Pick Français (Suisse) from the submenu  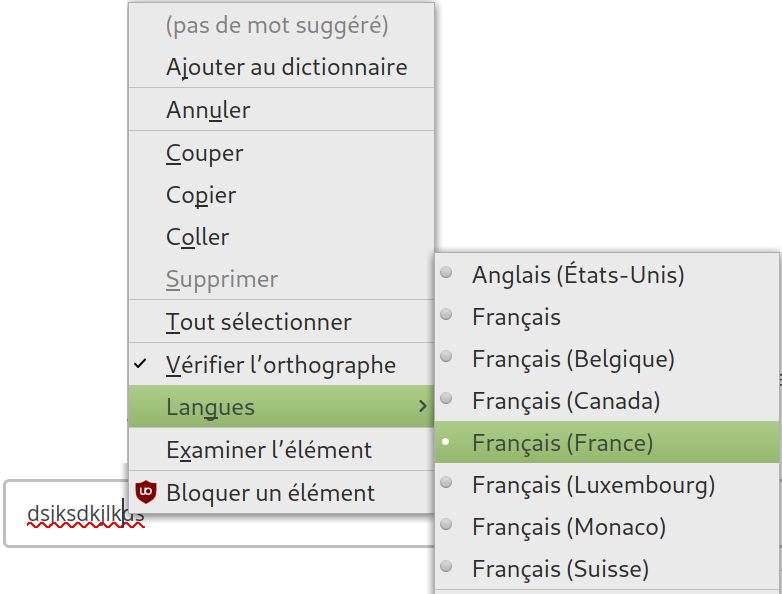click(560, 569)
